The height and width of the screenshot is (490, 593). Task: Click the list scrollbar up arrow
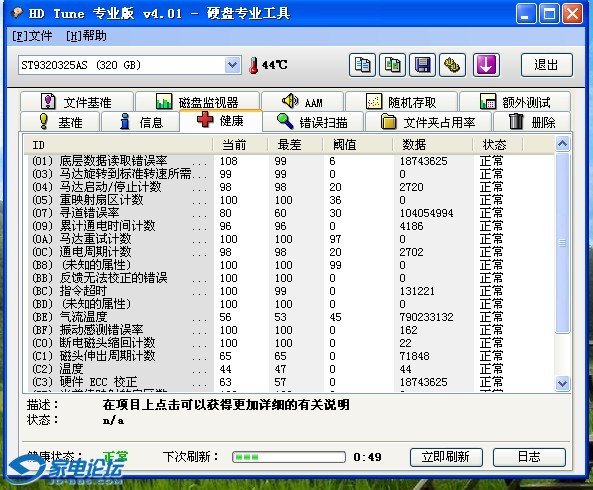click(562, 143)
